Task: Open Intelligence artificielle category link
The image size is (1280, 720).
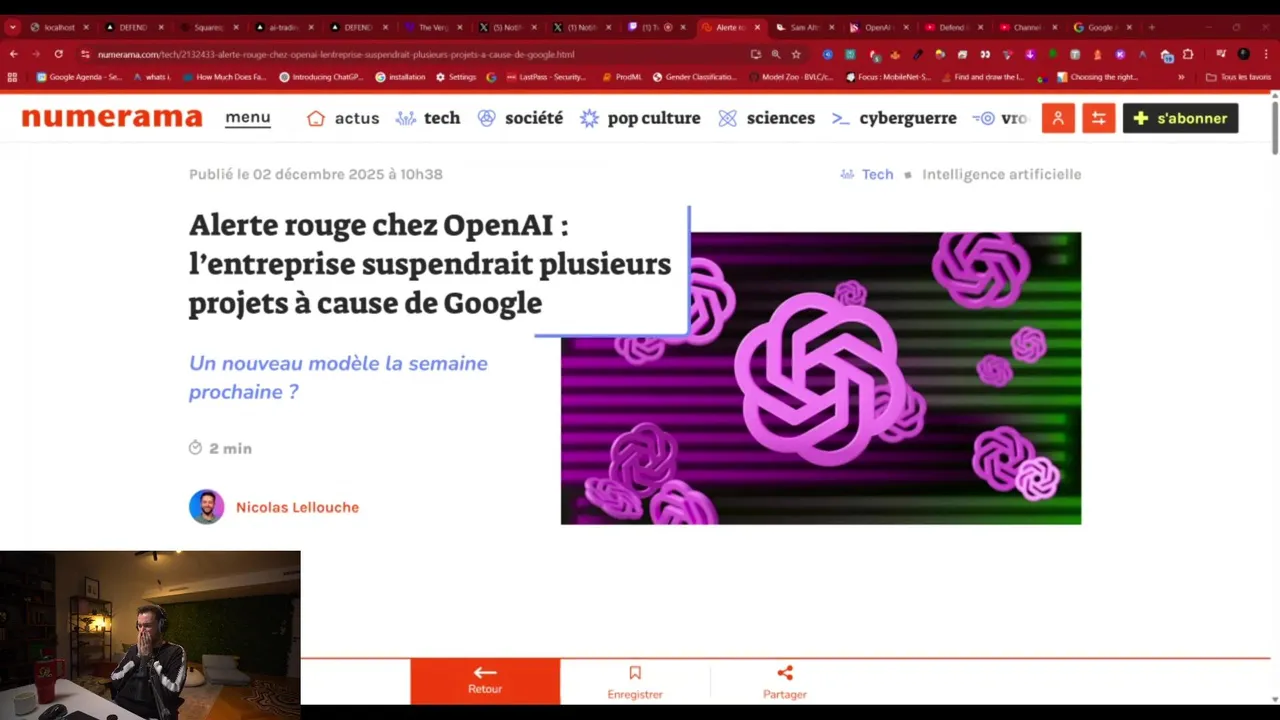Action: pyautogui.click(x=1001, y=174)
